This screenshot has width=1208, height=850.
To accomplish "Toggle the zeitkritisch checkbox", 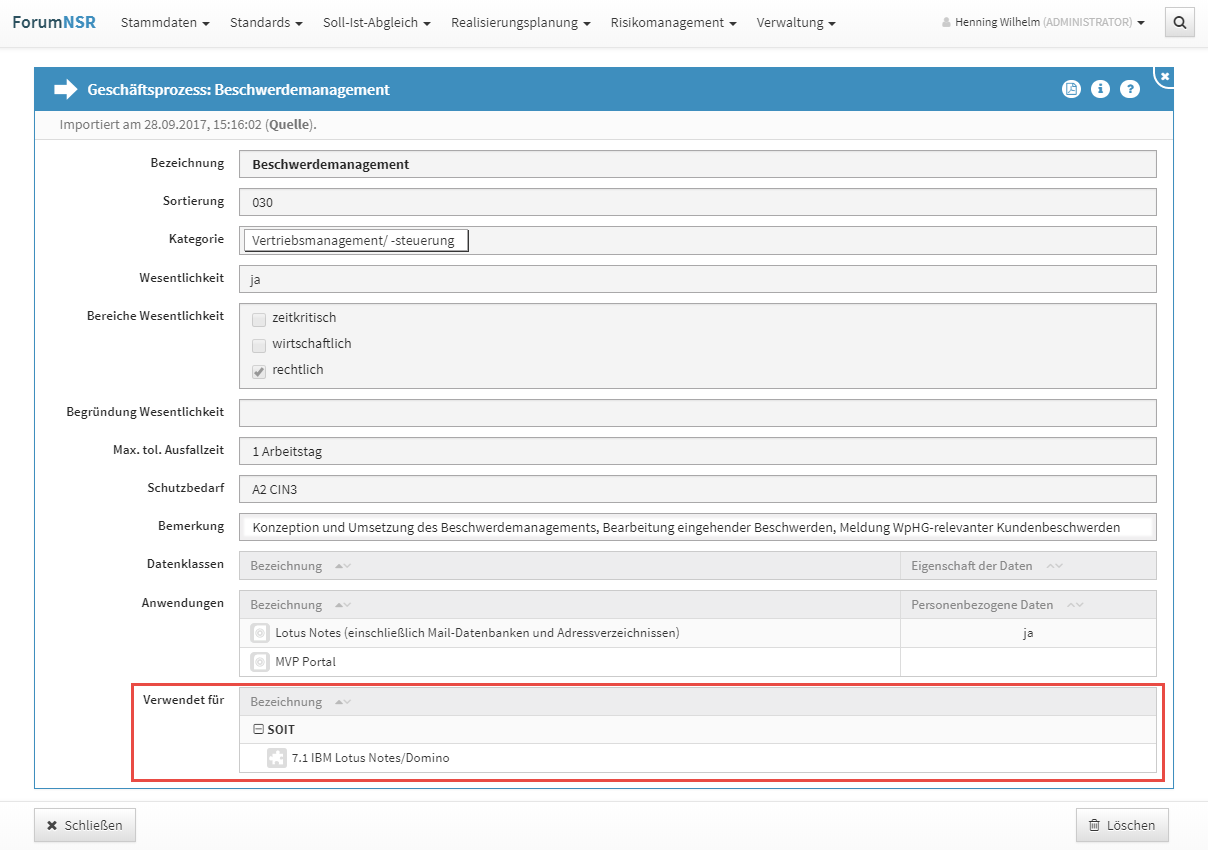I will tap(259, 319).
